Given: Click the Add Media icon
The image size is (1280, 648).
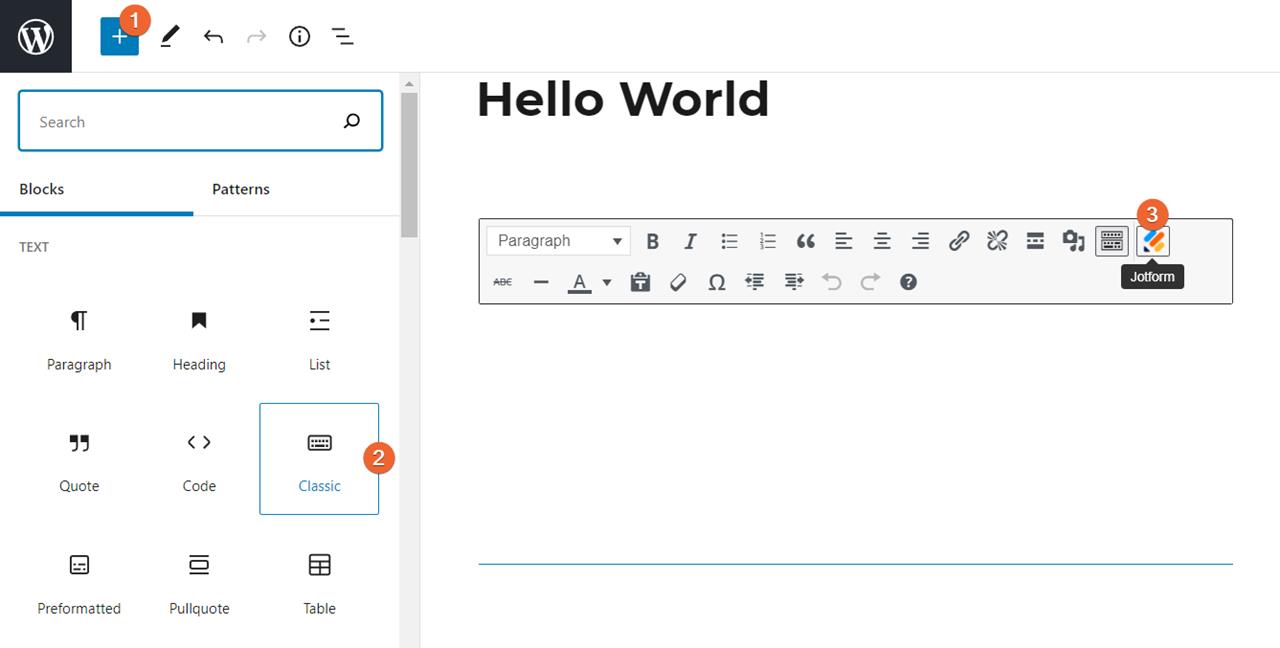Looking at the screenshot, I should coord(1074,241).
